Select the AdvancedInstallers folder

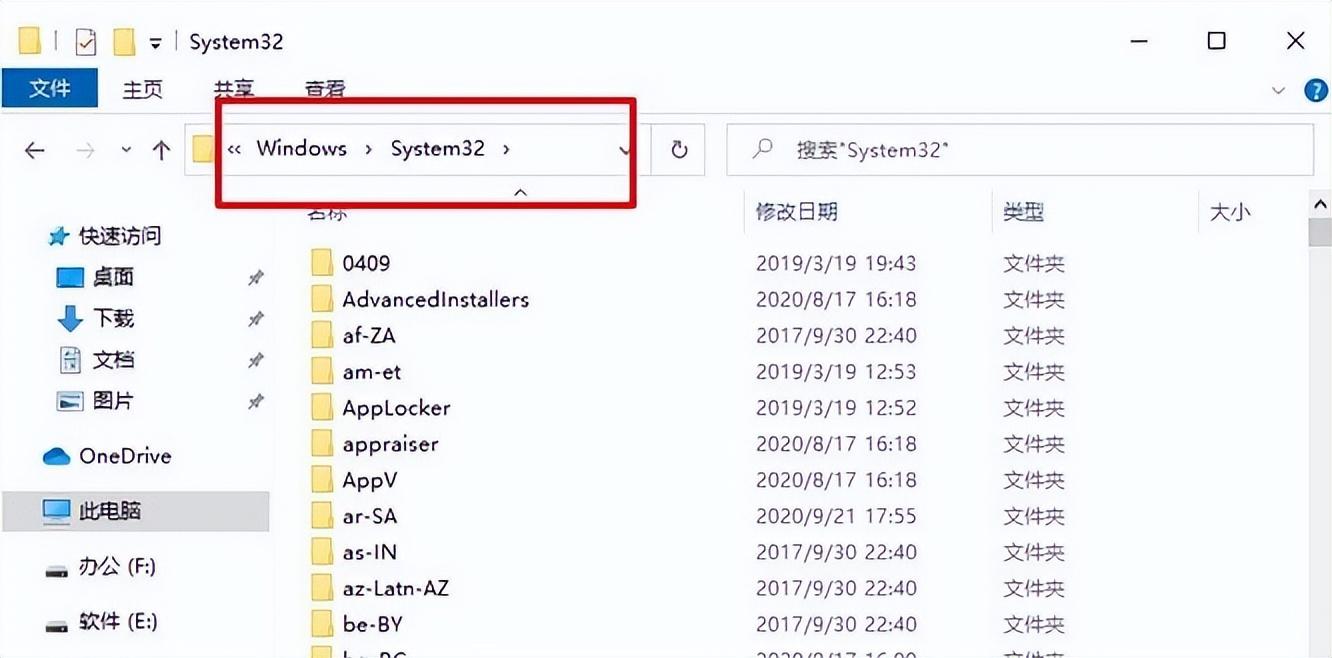coord(435,300)
